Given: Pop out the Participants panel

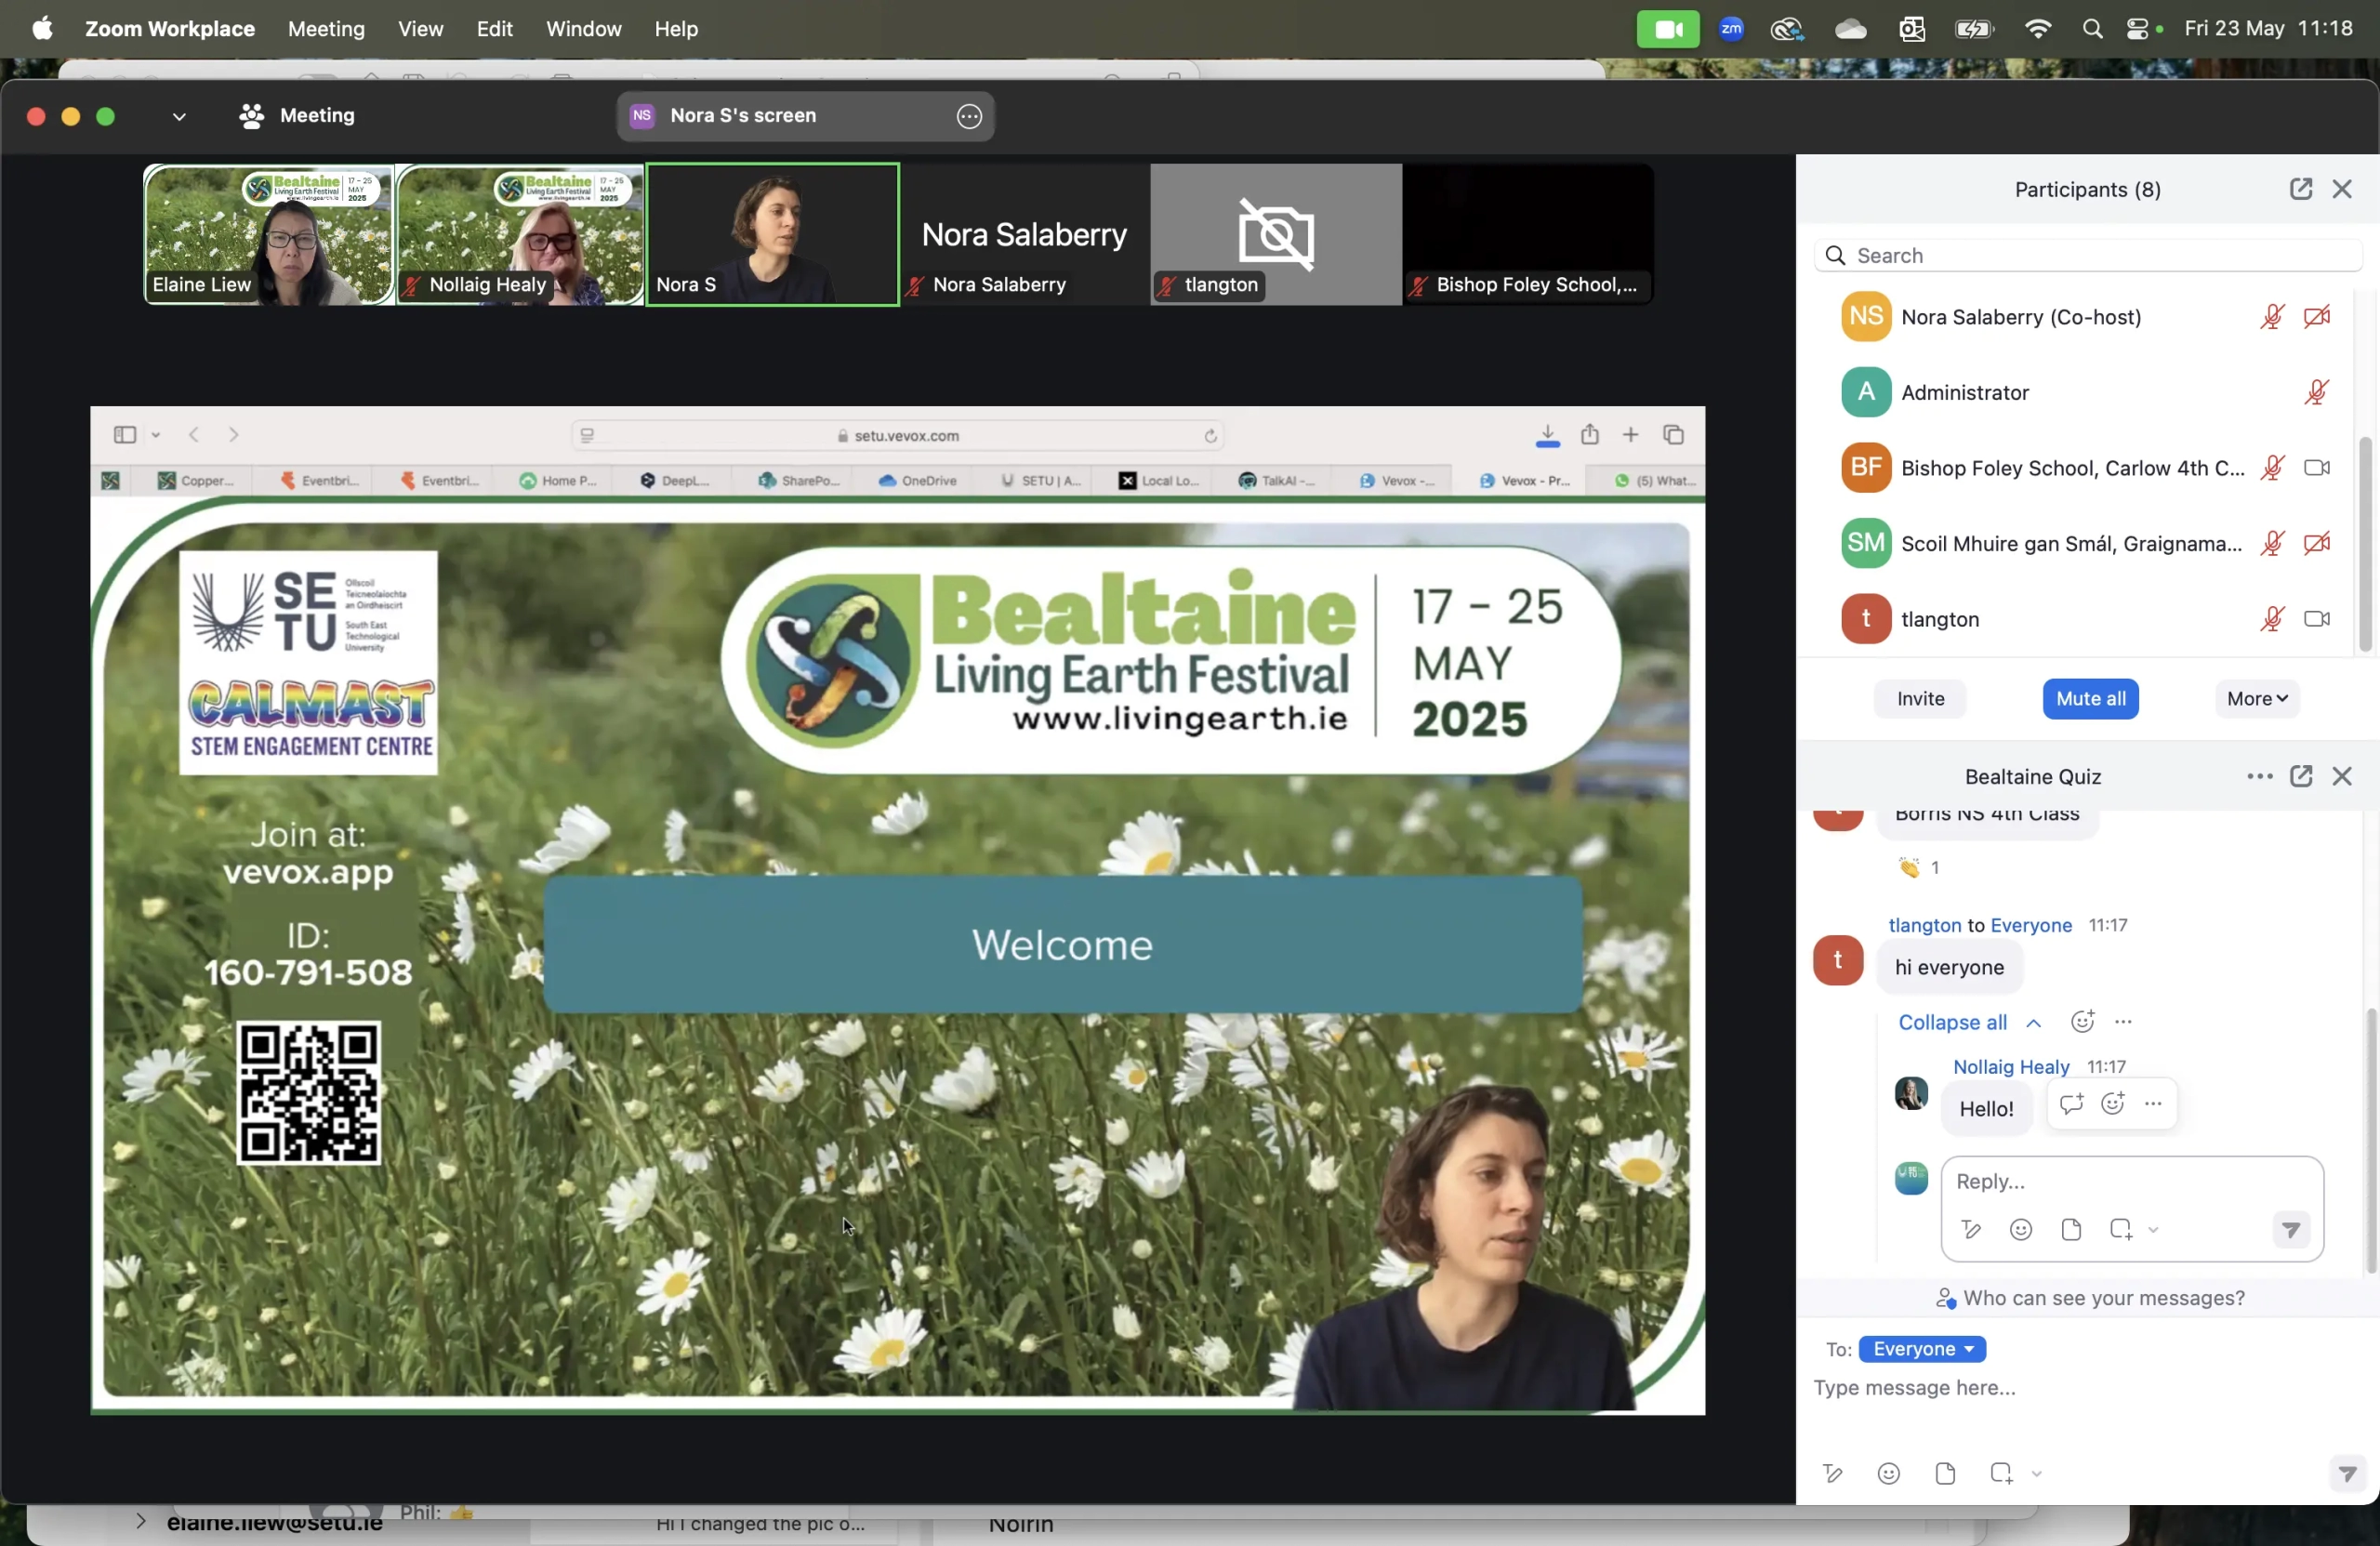Looking at the screenshot, I should pyautogui.click(x=2300, y=189).
